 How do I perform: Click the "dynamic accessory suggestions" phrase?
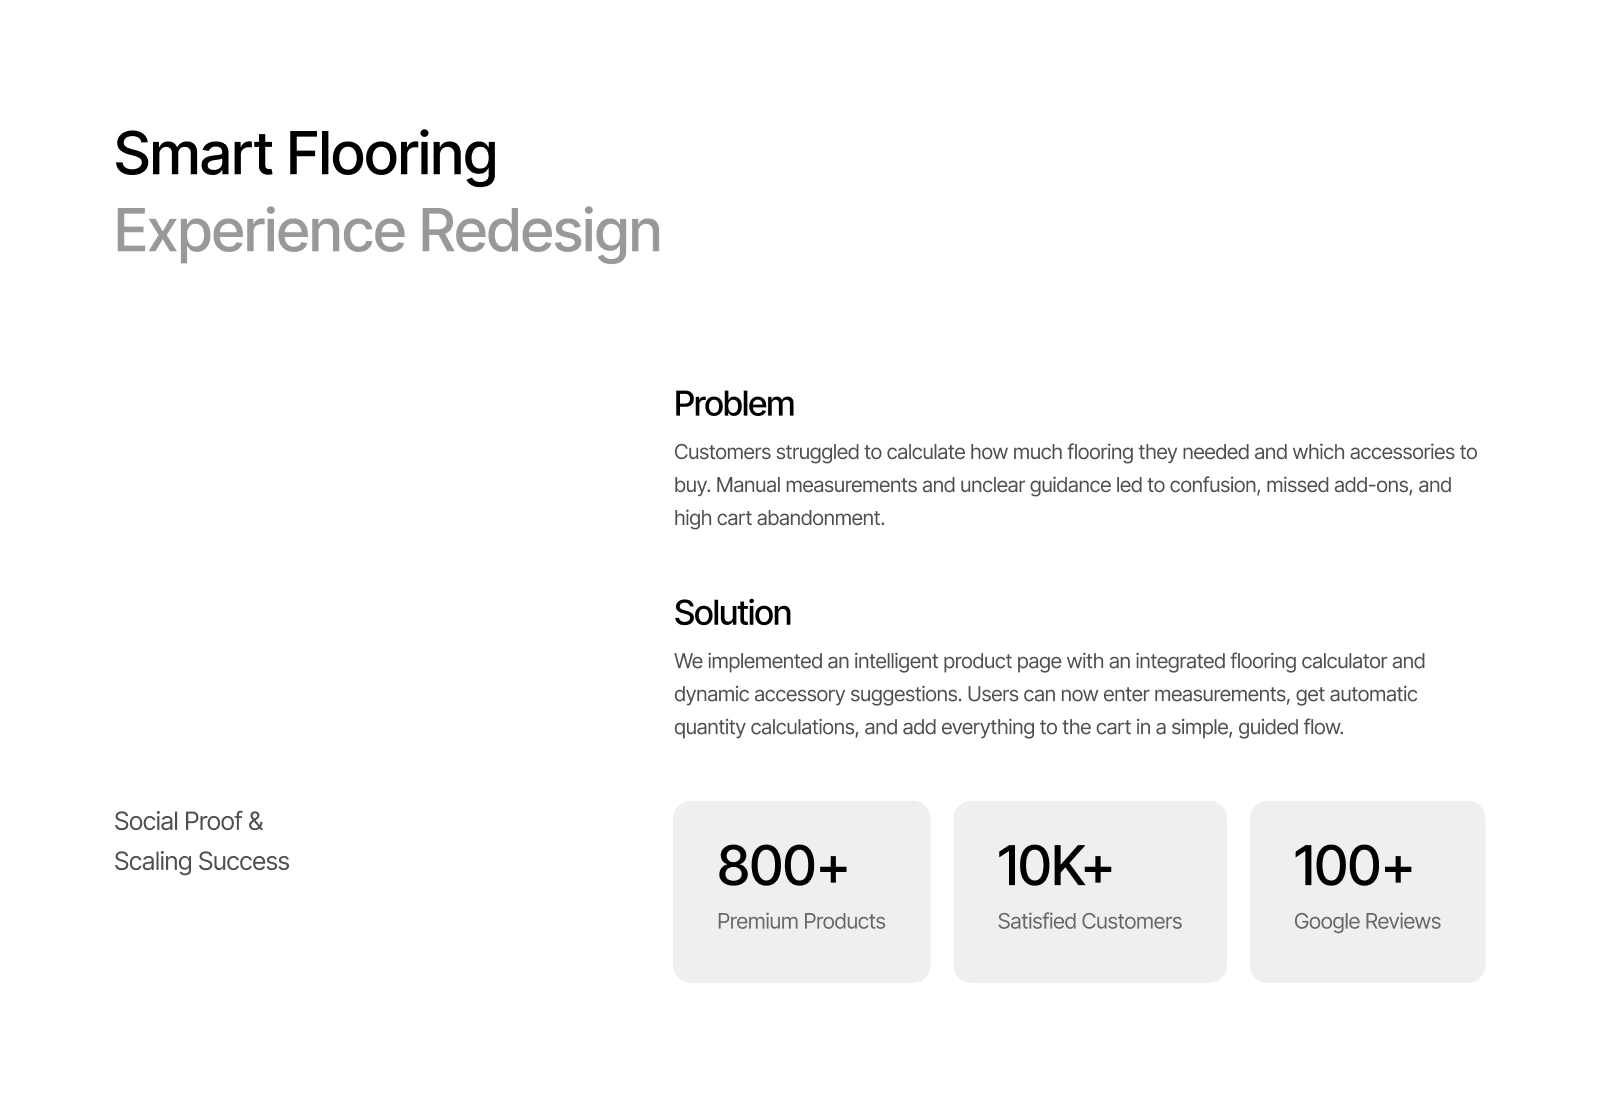[817, 694]
